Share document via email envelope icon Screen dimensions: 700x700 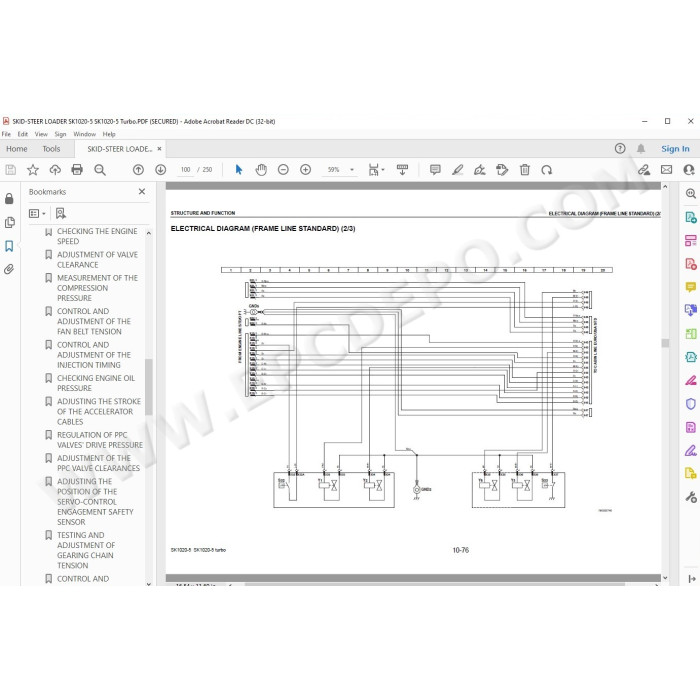[x=667, y=170]
